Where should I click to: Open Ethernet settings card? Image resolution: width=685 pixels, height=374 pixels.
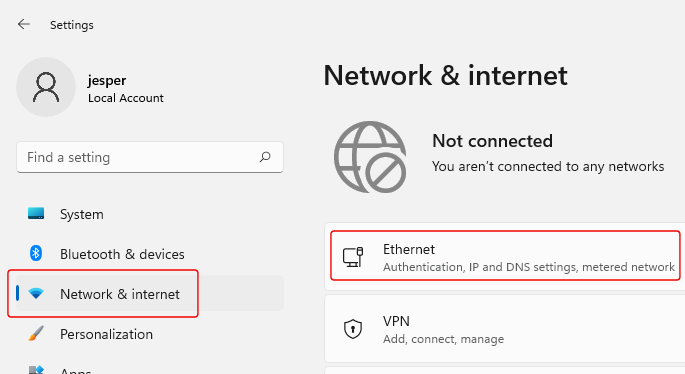(x=505, y=256)
